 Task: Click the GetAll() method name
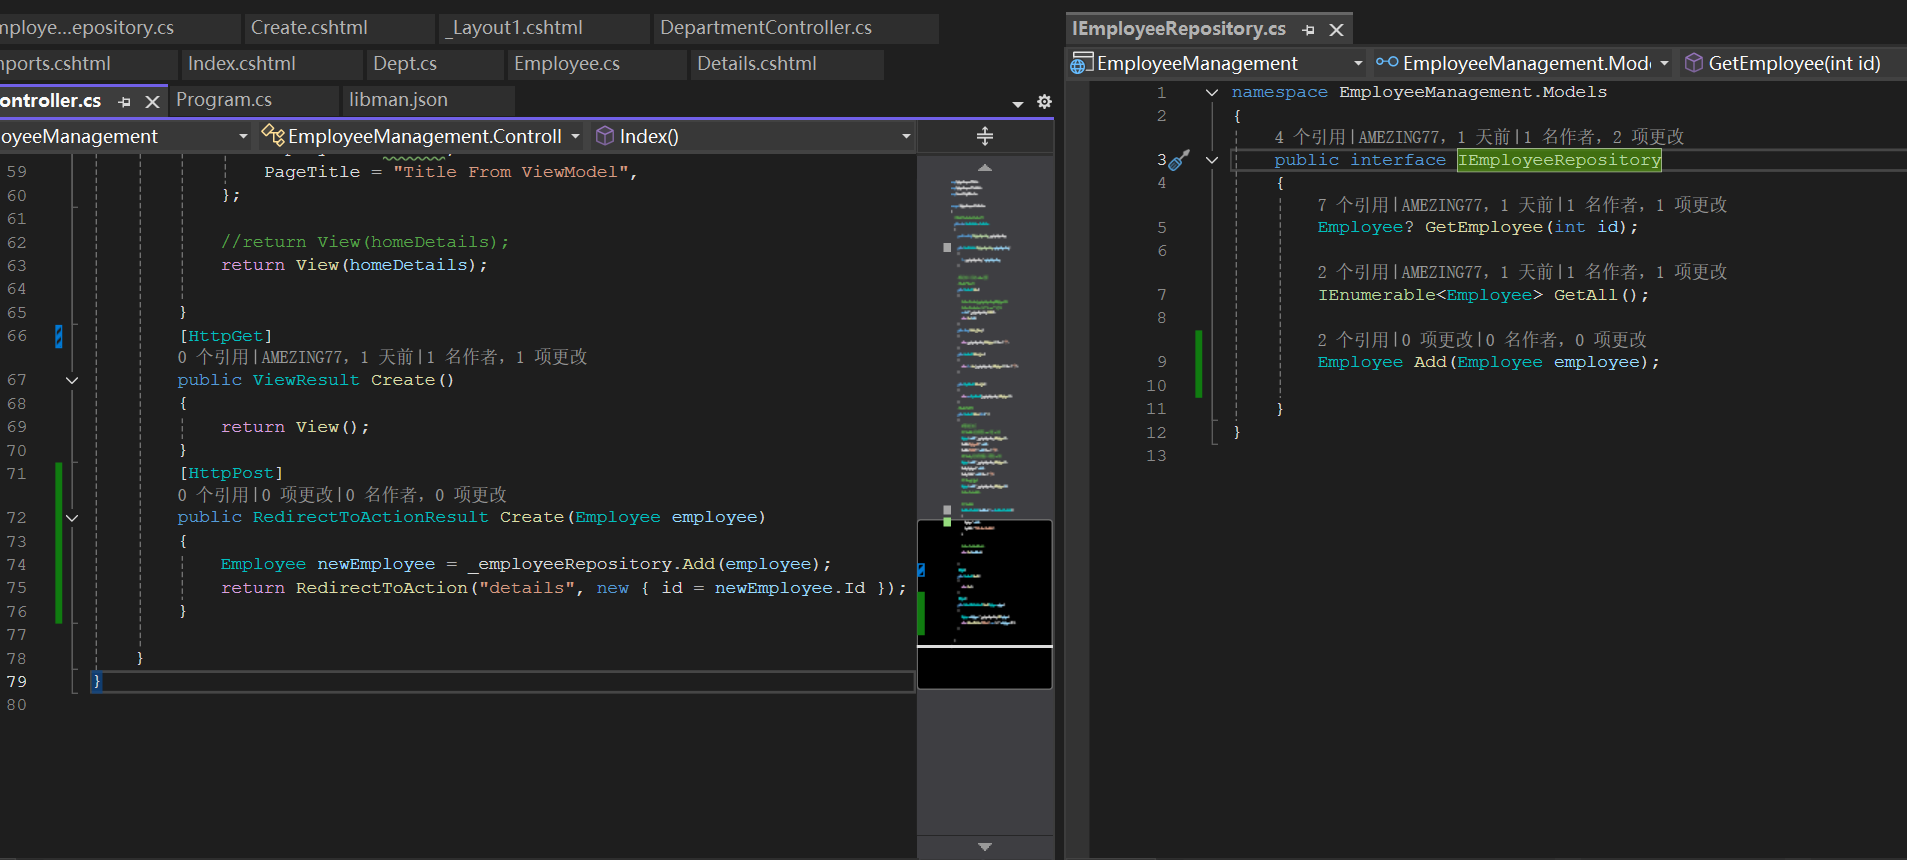coord(1585,295)
